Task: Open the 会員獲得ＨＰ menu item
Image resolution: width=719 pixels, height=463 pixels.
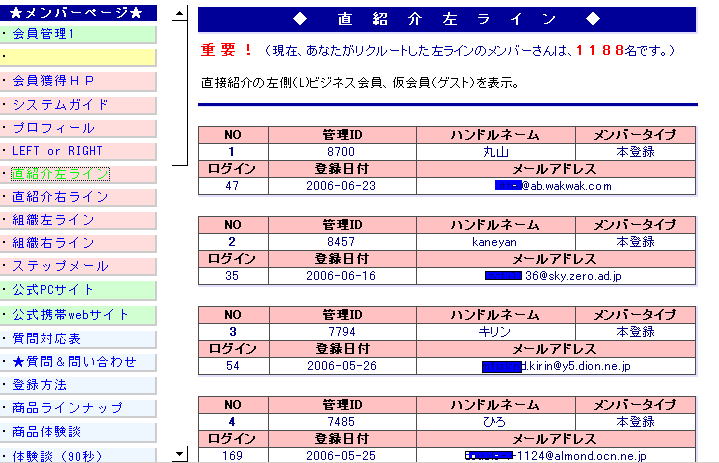Action: [53, 80]
